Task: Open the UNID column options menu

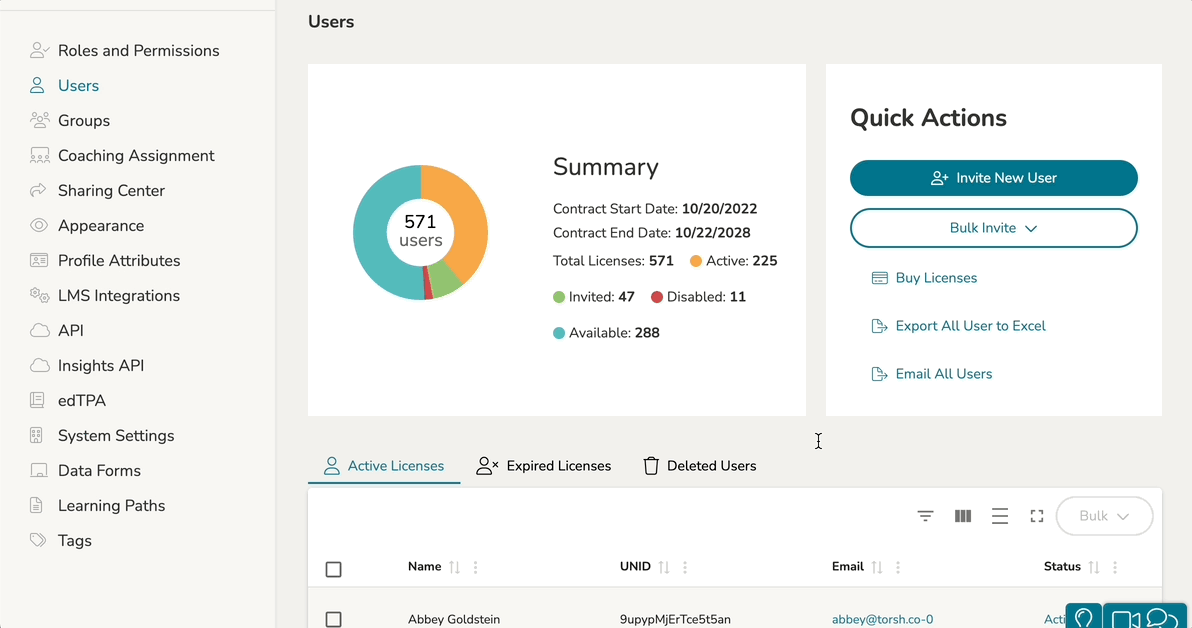Action: click(x=685, y=567)
